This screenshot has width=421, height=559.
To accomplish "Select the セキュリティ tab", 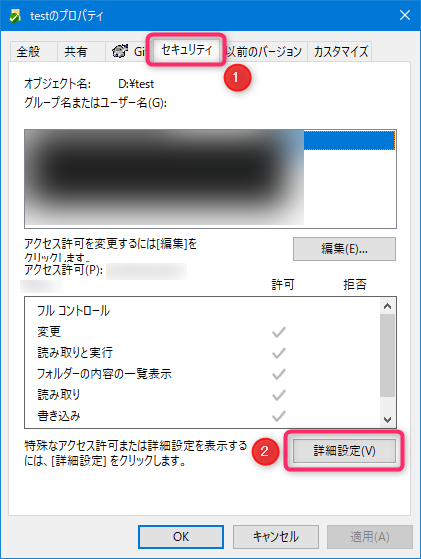I will (186, 50).
